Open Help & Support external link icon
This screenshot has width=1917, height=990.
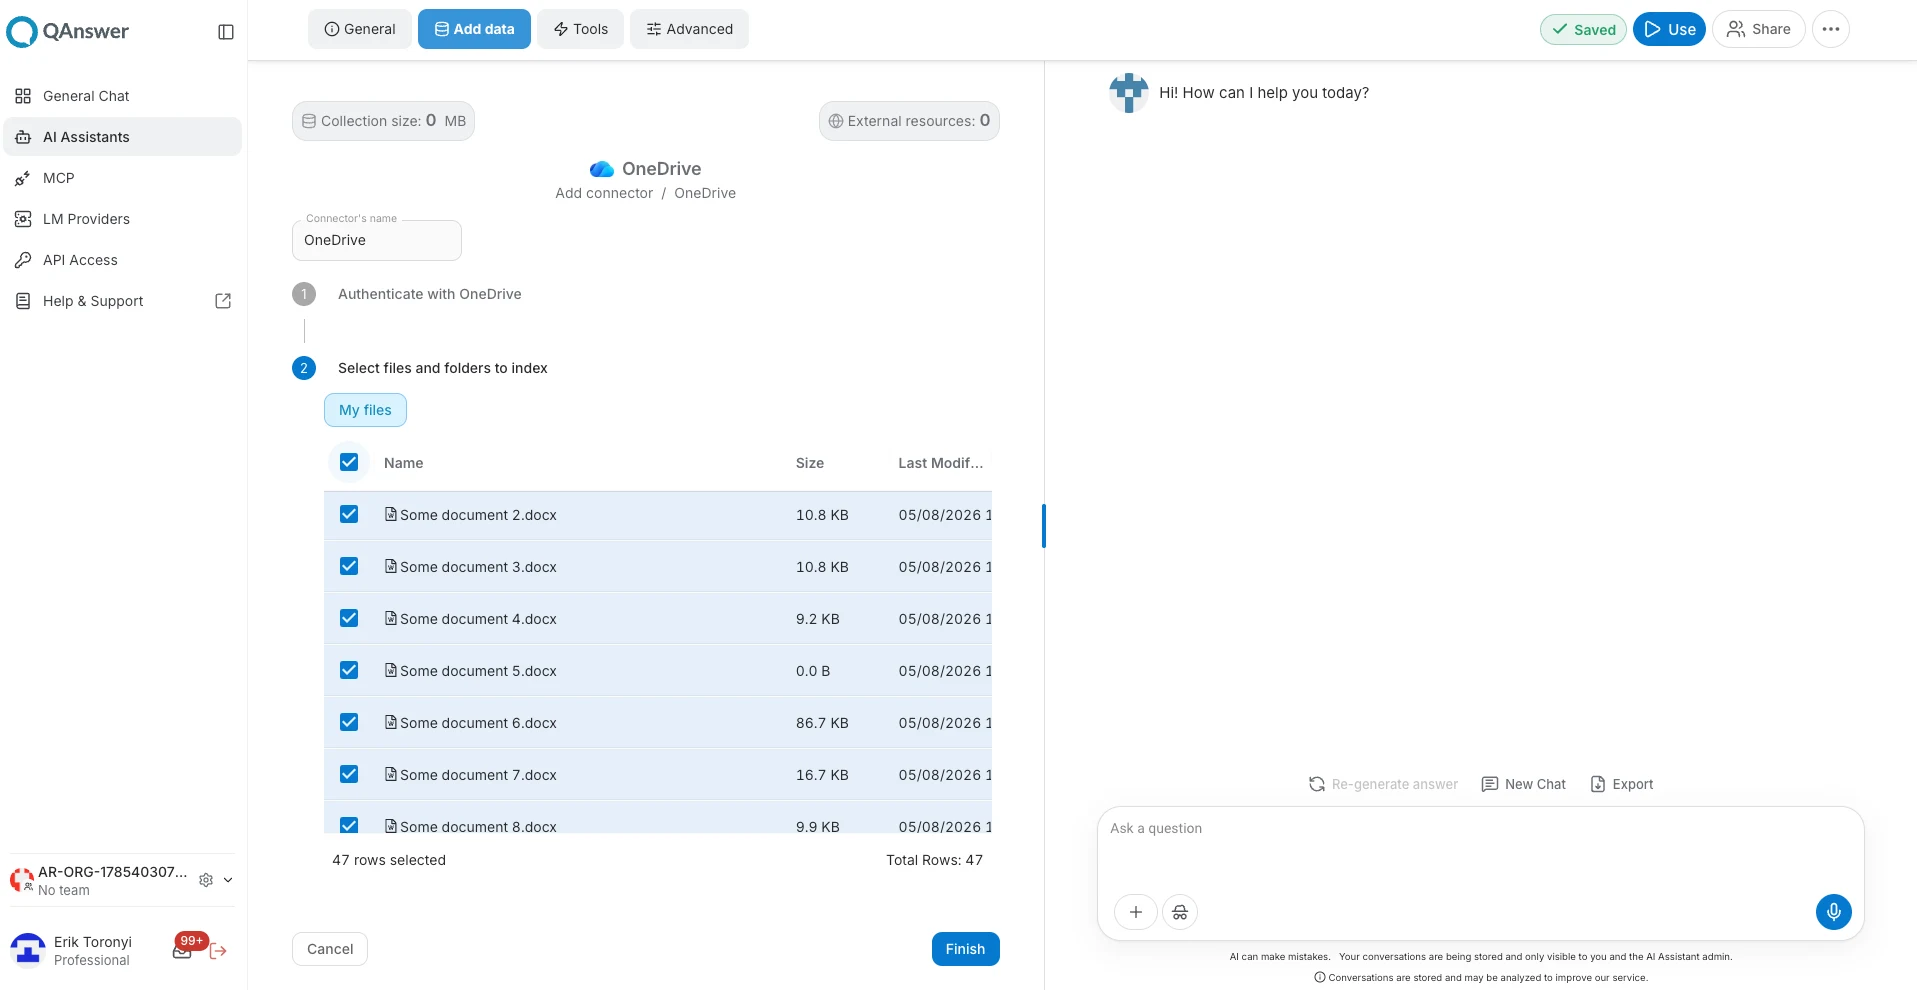point(223,301)
